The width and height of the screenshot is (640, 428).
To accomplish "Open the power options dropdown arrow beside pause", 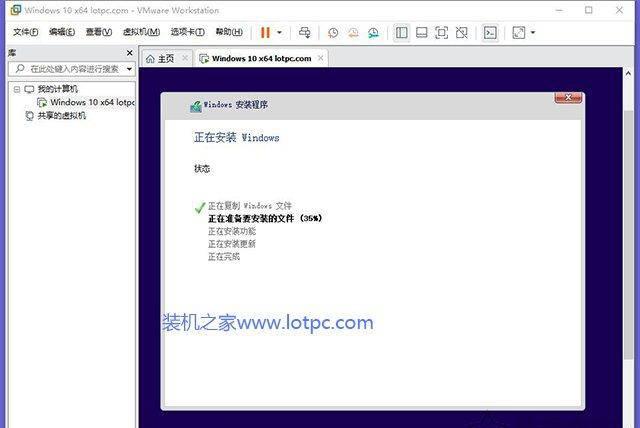I will click(x=280, y=33).
